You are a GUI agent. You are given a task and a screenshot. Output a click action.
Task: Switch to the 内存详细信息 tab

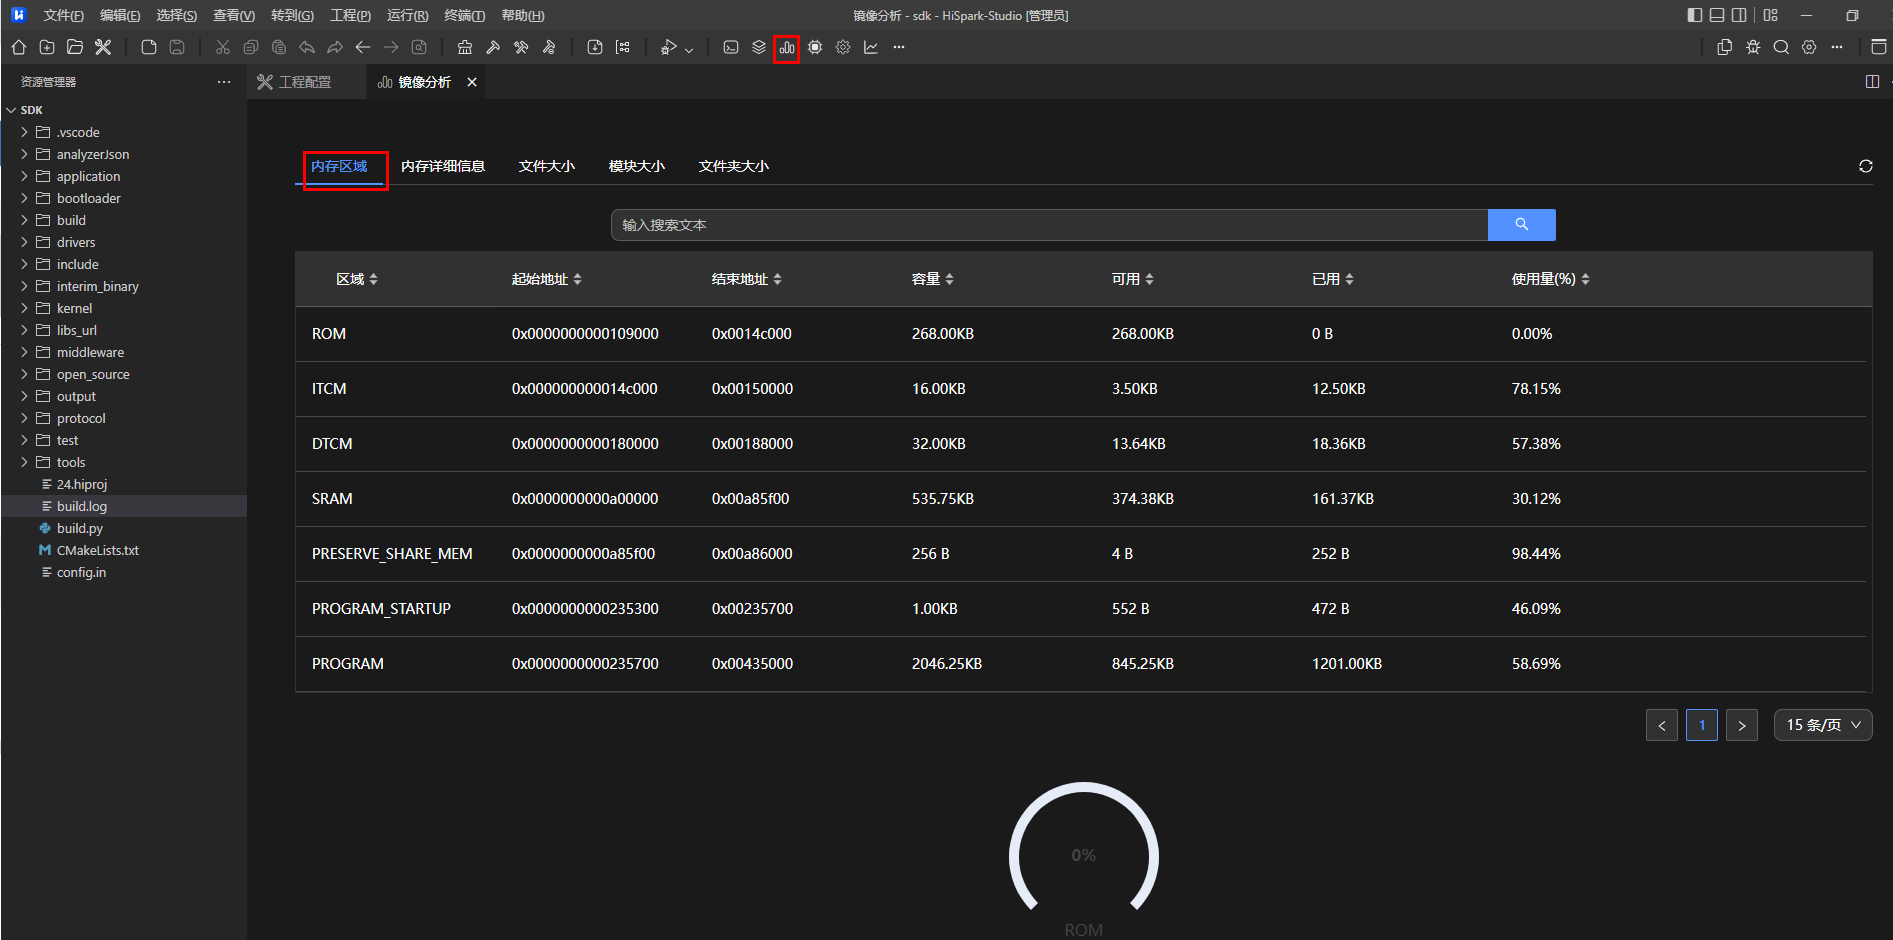443,166
